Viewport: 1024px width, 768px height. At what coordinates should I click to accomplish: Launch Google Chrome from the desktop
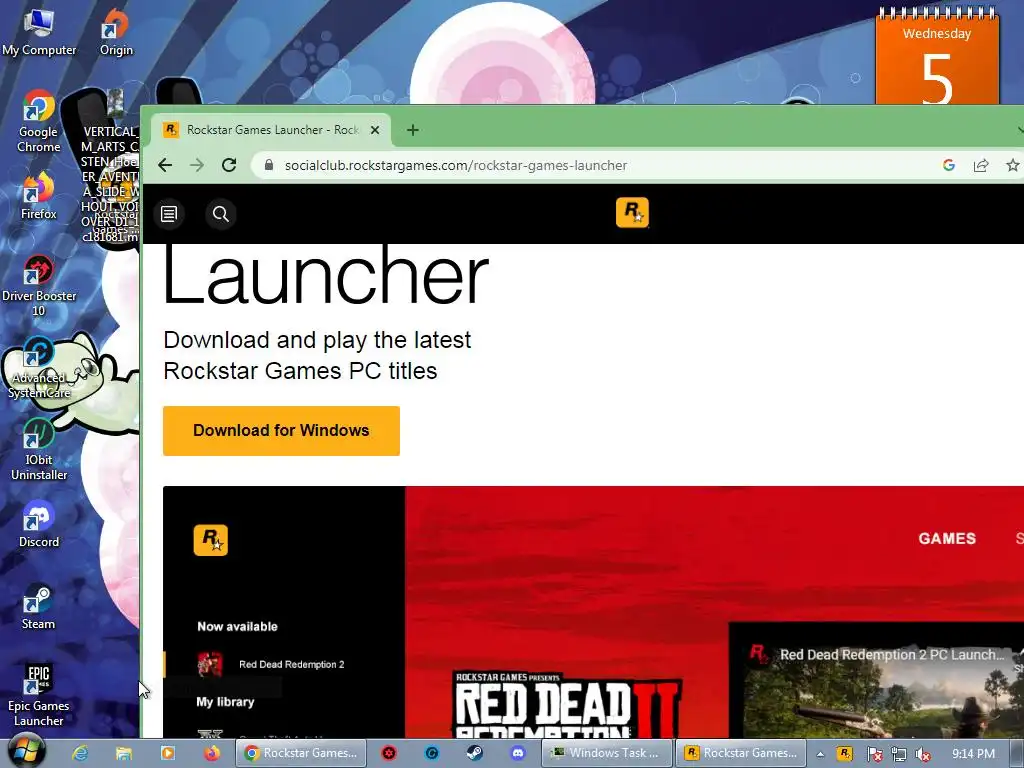point(39,121)
